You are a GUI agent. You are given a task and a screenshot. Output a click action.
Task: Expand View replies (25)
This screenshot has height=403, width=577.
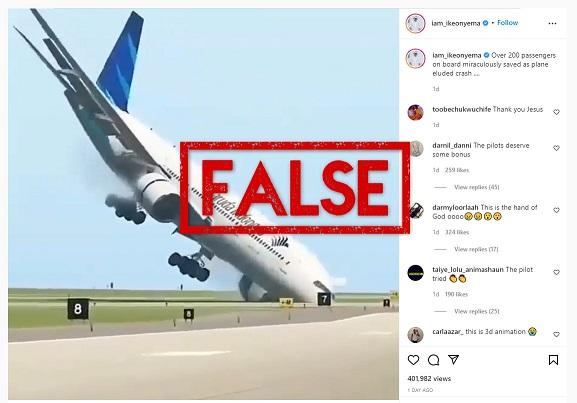pyautogui.click(x=477, y=311)
